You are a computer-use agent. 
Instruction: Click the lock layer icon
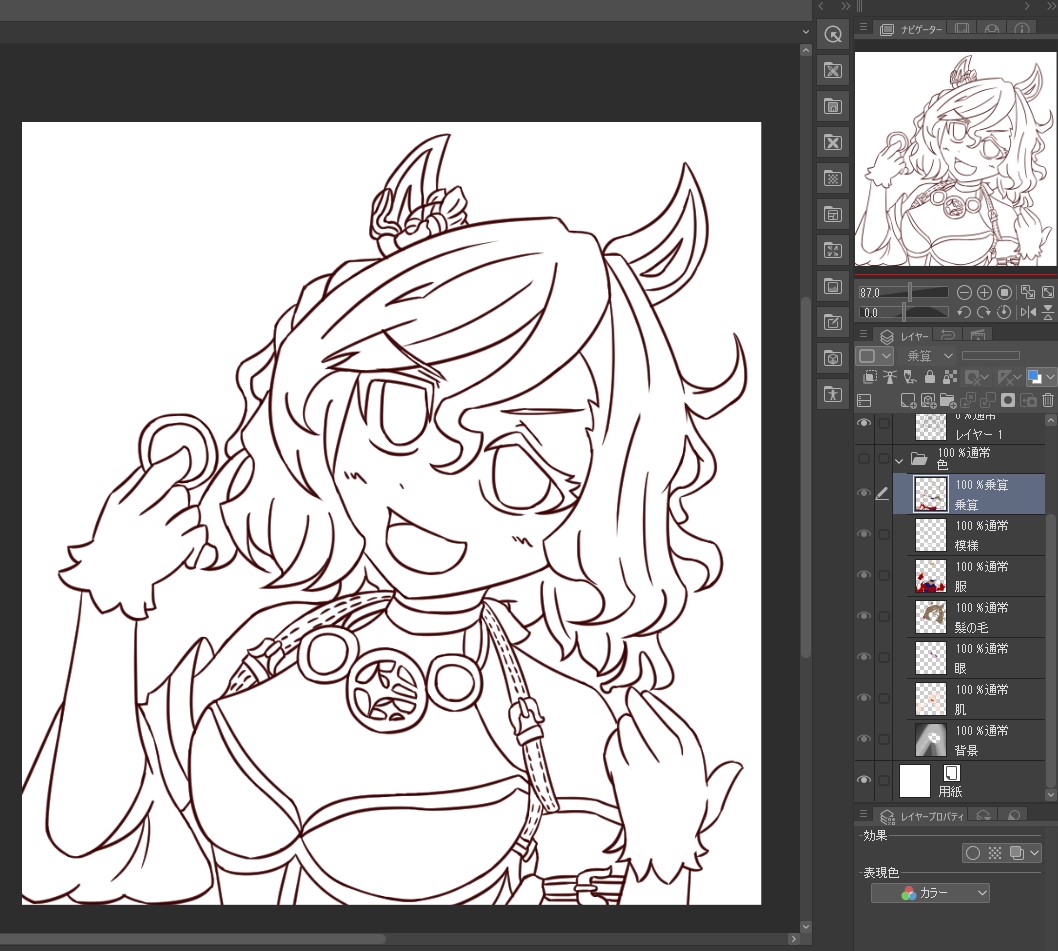pos(930,378)
